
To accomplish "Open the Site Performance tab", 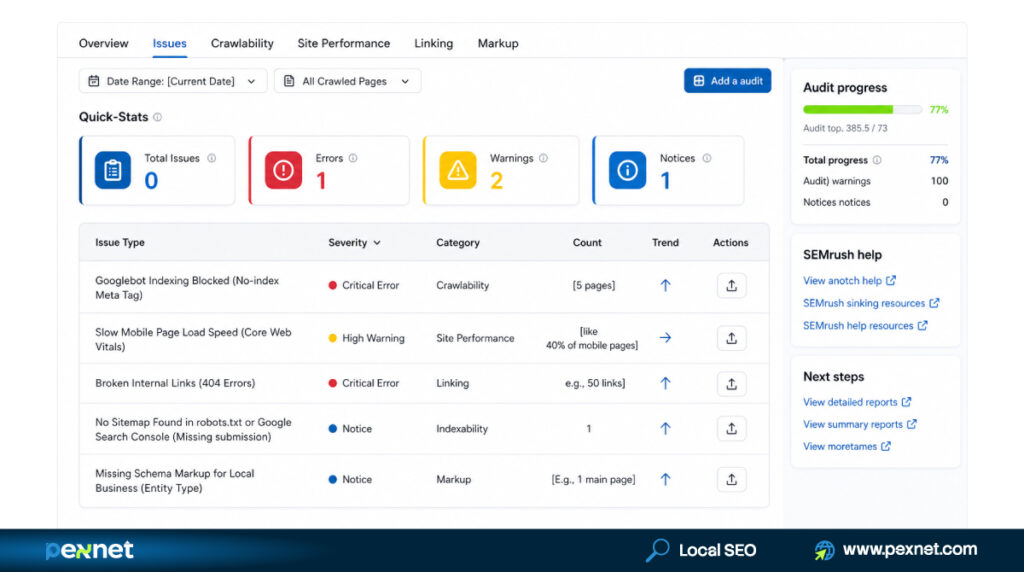I will pyautogui.click(x=344, y=43).
